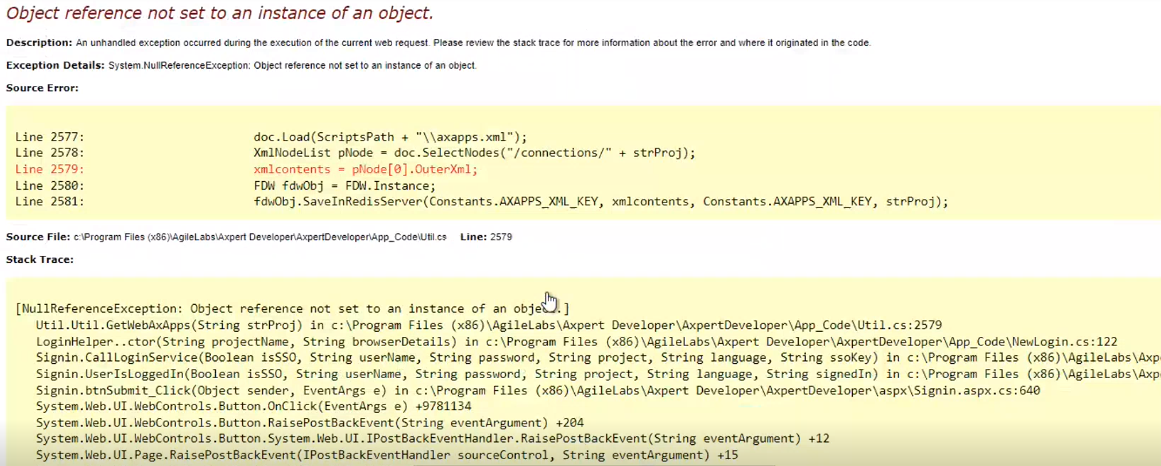Screen dimensions: 1161x466
Task: Click the '[NullReferenceException: ...]' stack trace header
Action: point(292,309)
